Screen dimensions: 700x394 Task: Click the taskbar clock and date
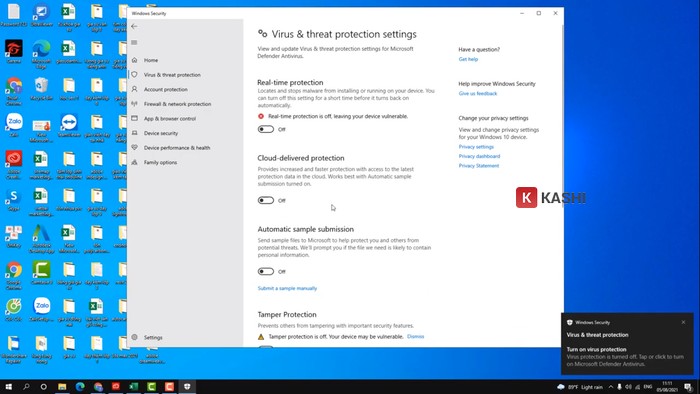667,387
